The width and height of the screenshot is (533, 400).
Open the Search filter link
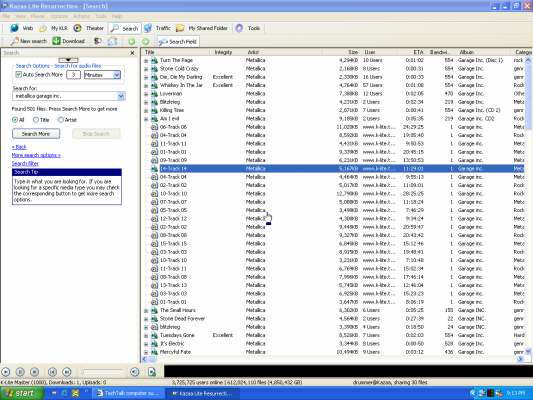click(x=25, y=163)
